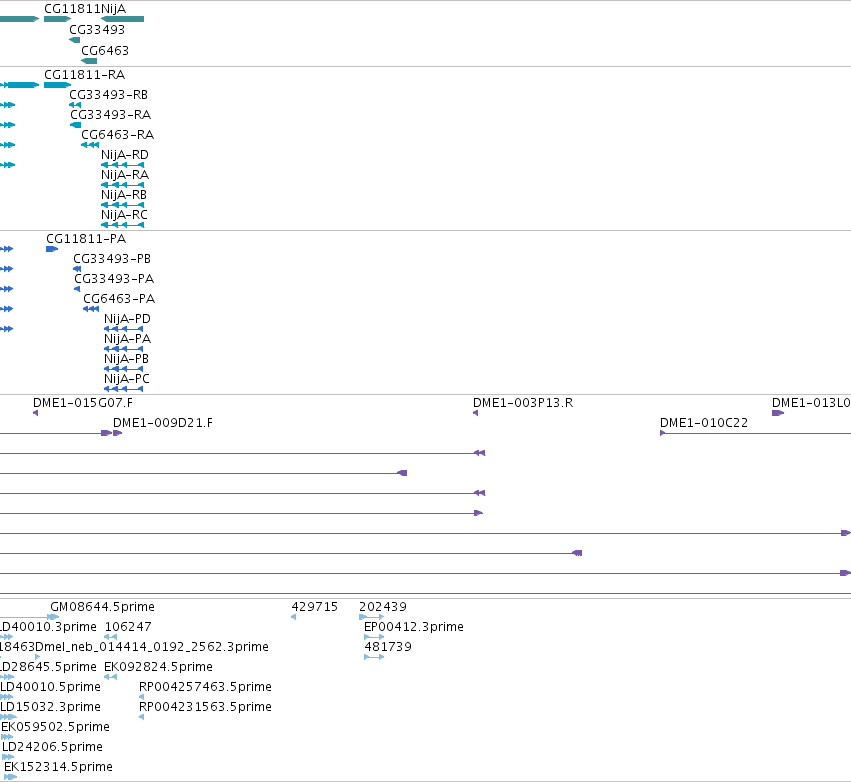The height and width of the screenshot is (782, 851).
Task: Select the LD15032.3prime EST label
Action: point(50,707)
